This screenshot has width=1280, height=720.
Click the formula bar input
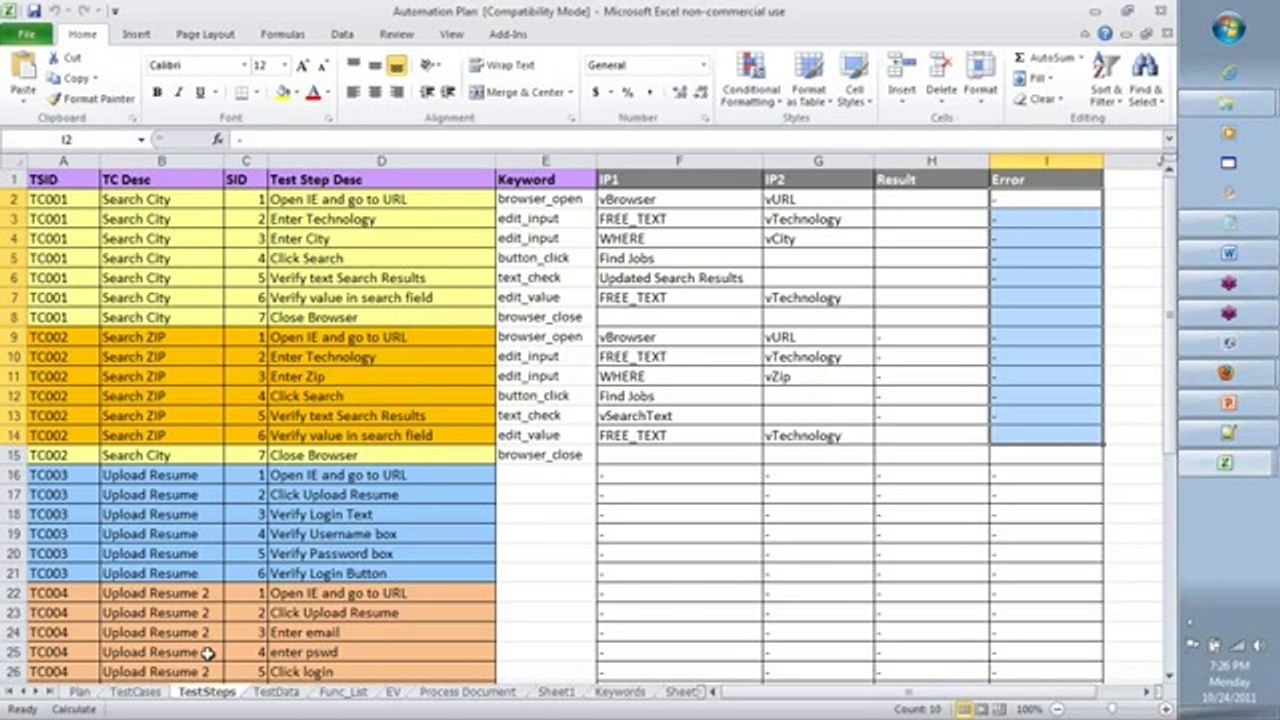click(700, 140)
